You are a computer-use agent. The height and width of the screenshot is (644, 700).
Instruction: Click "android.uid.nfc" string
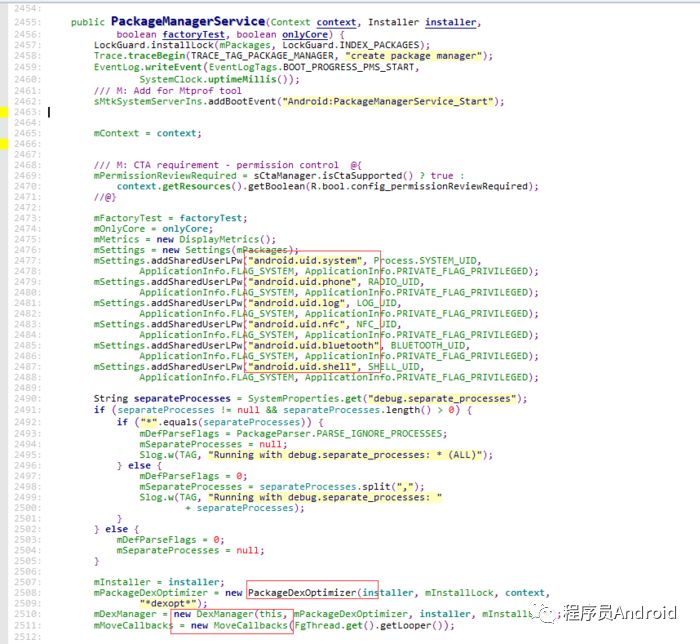tap(296, 324)
